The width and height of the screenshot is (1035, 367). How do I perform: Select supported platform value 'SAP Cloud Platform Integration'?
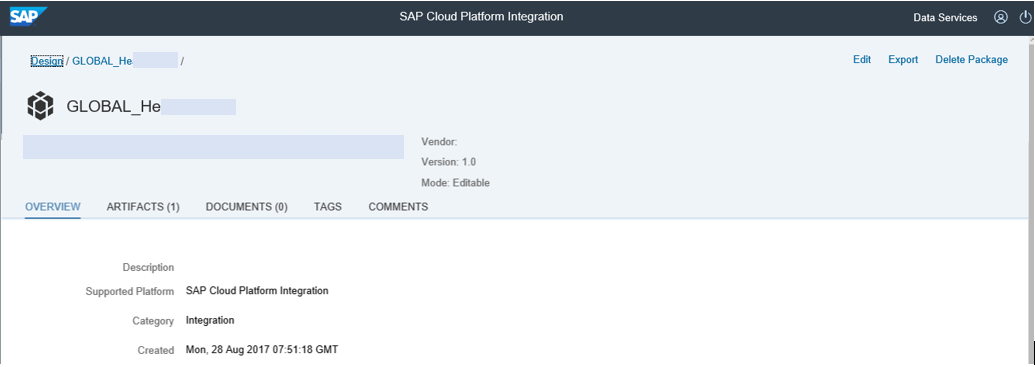[x=257, y=290]
